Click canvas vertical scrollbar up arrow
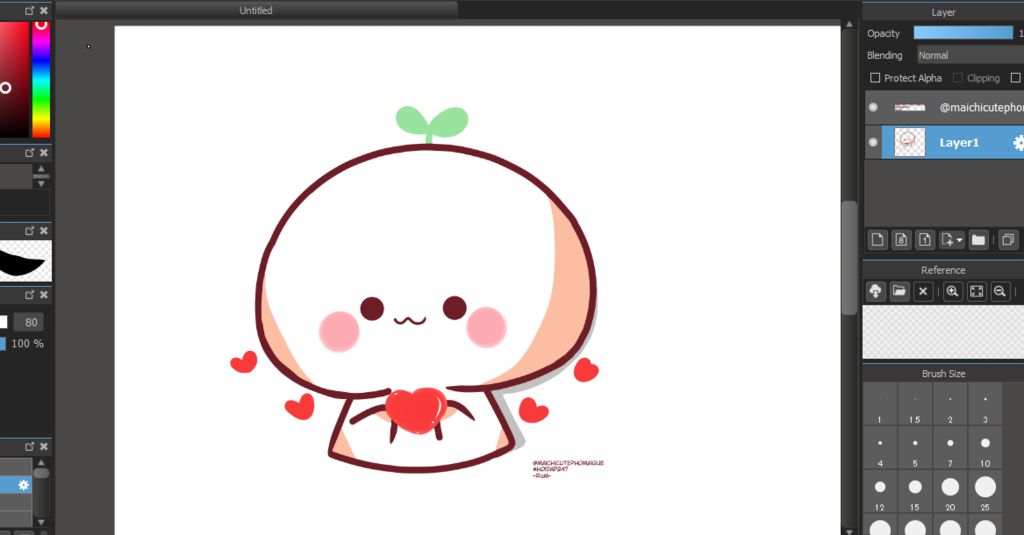 click(x=849, y=24)
